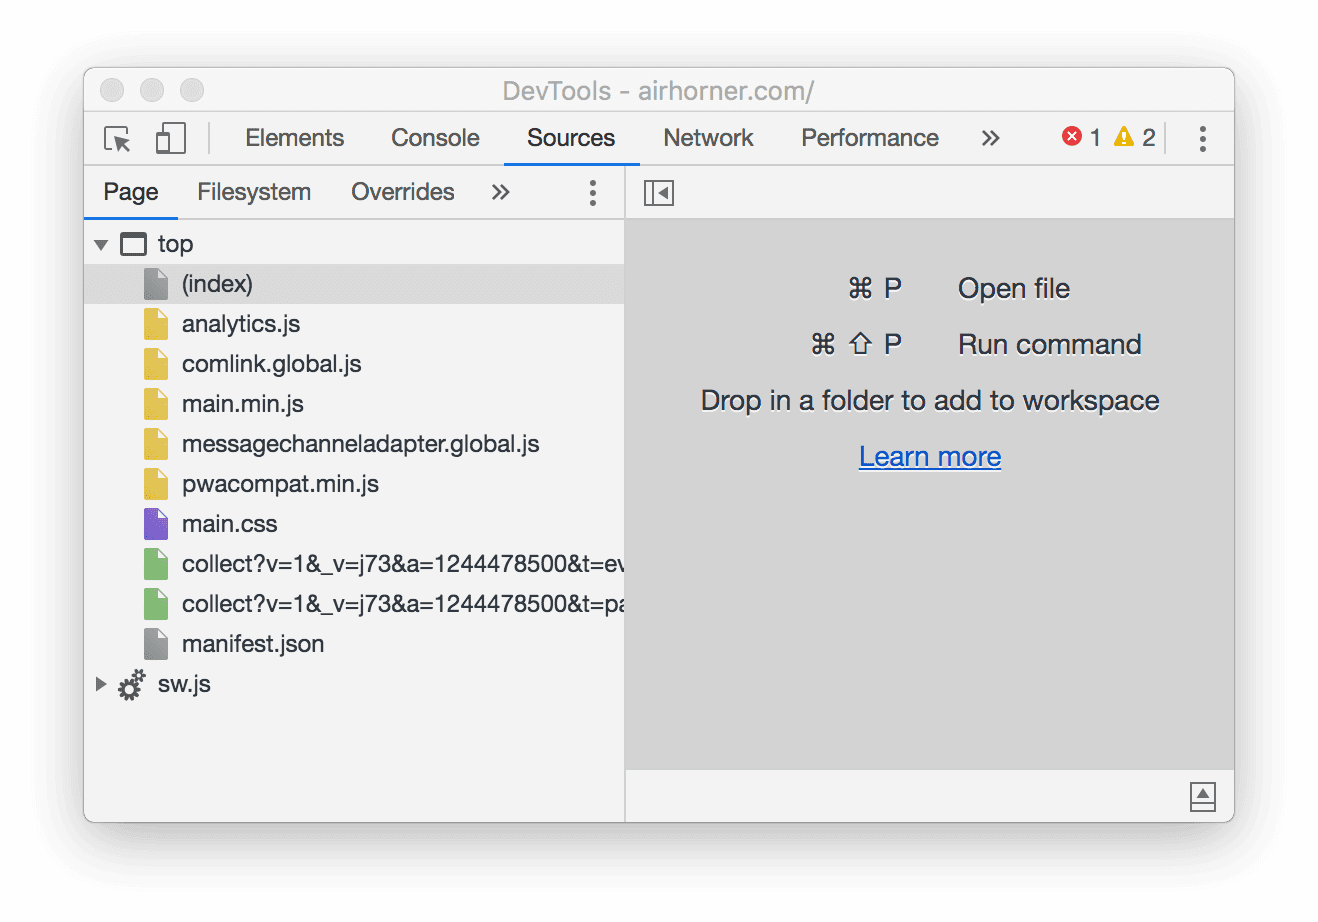This screenshot has width=1318, height=922.
Task: Show more navigator tabs via chevron
Action: point(500,192)
